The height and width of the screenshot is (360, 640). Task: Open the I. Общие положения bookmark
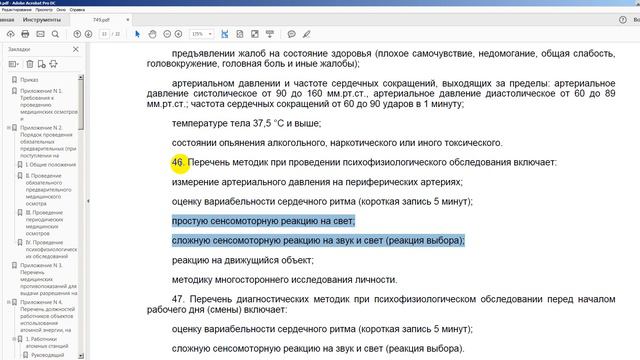pos(51,165)
